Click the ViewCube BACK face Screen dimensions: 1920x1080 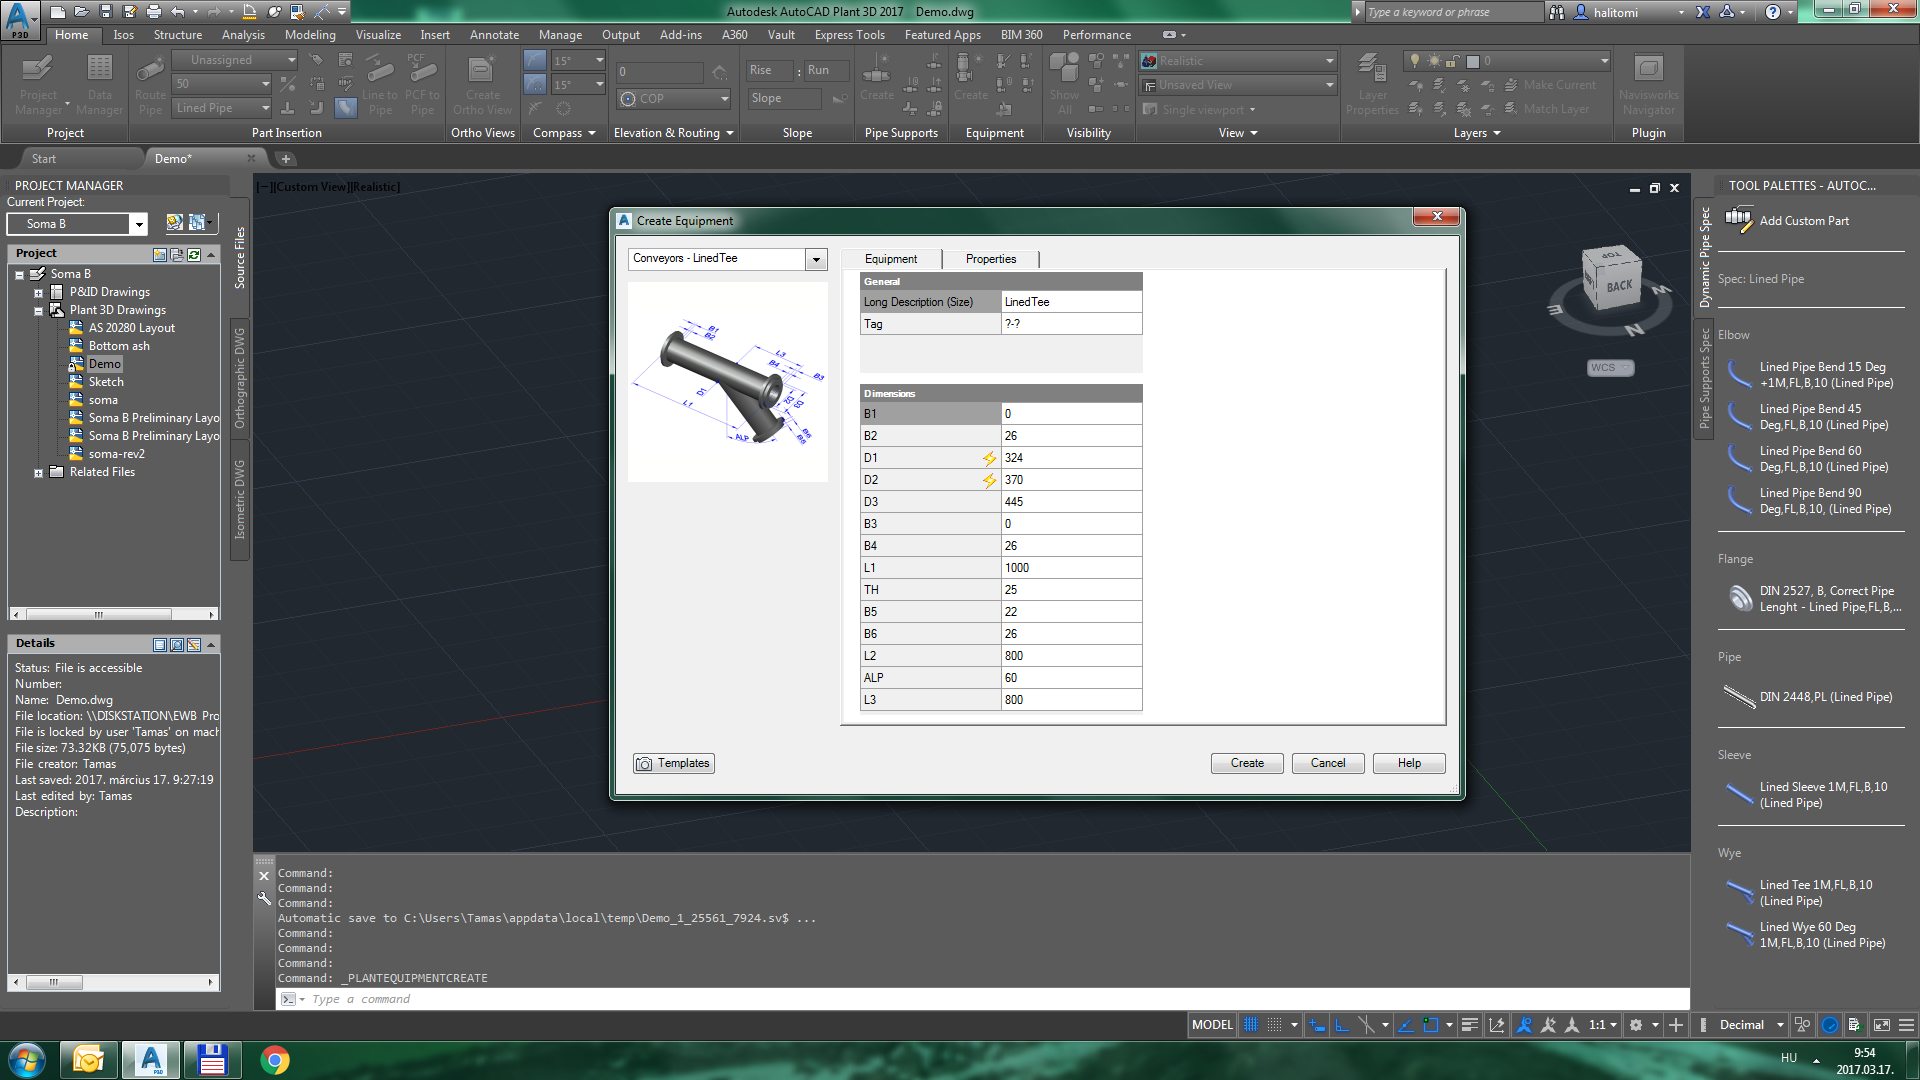[1618, 286]
